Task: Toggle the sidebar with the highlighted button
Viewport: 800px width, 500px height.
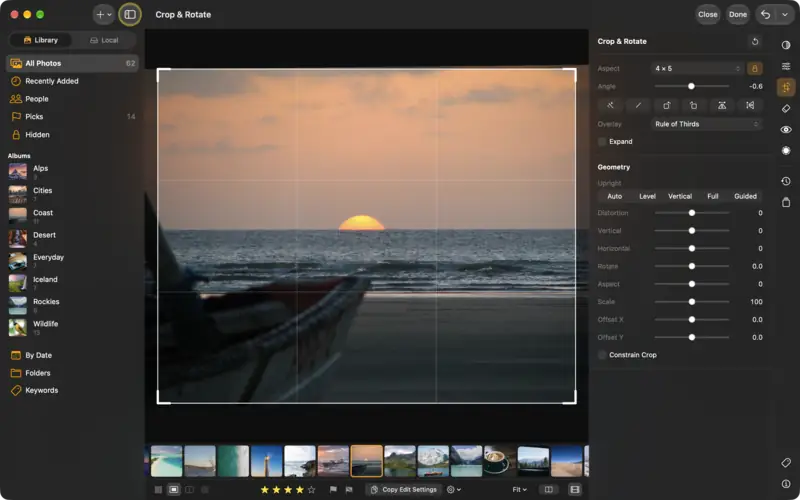Action: tap(130, 14)
